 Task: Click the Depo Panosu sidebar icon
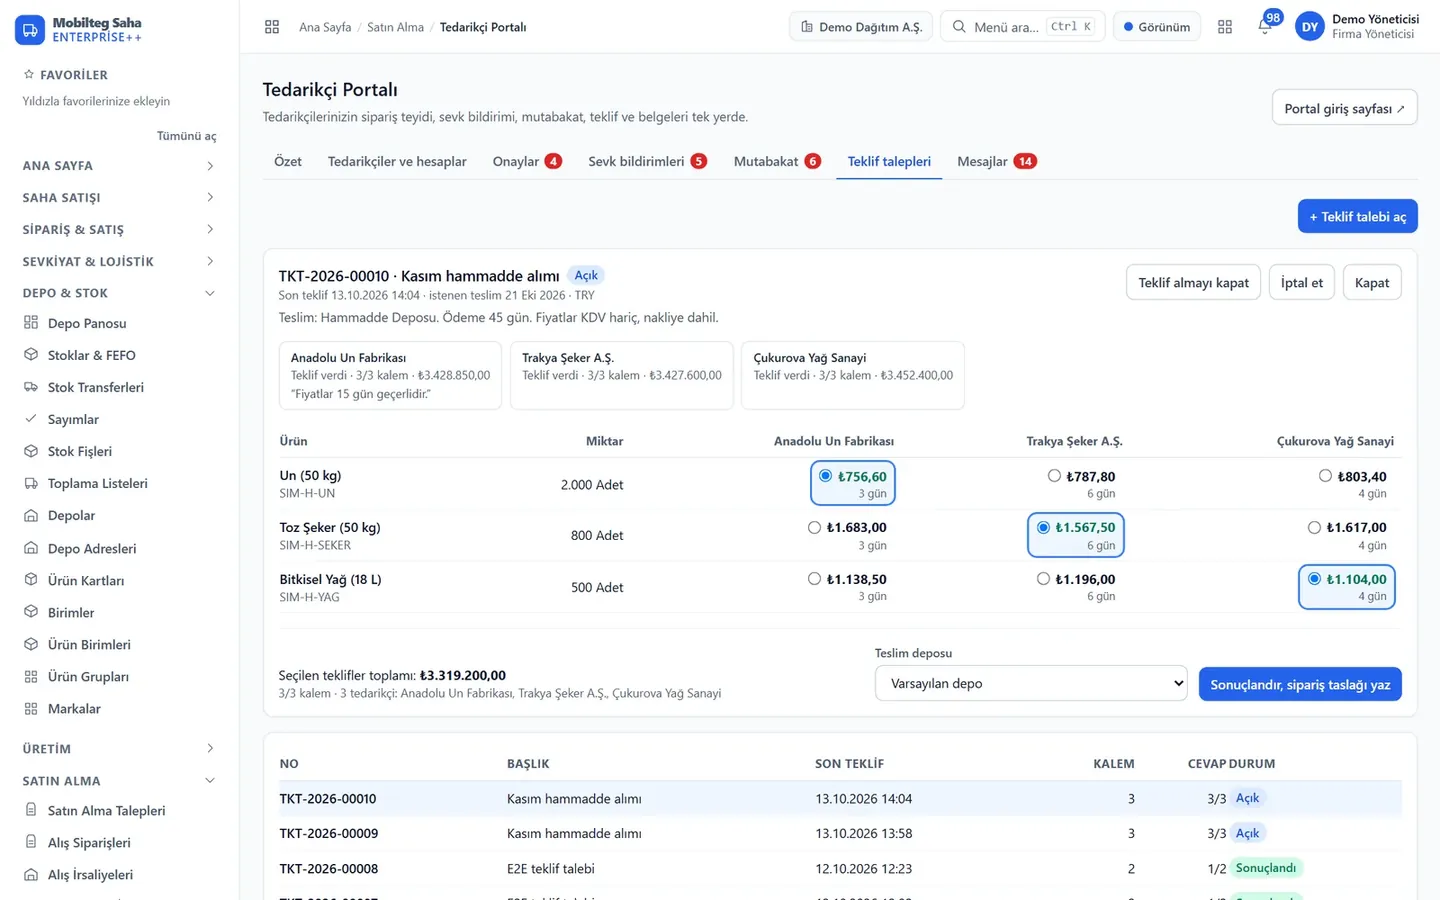[x=31, y=323]
